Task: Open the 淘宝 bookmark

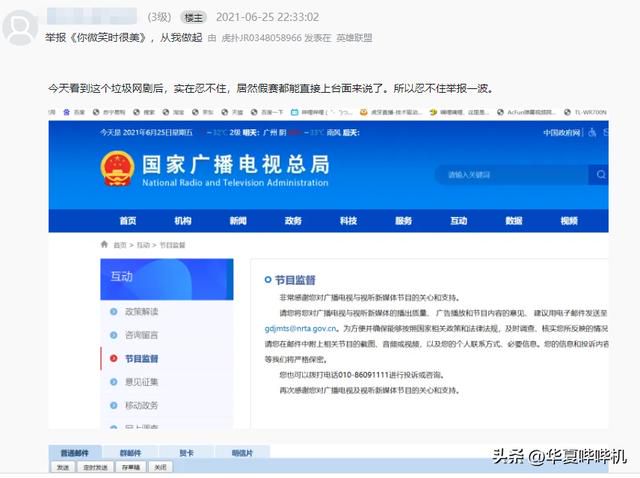Action: [x=174, y=112]
